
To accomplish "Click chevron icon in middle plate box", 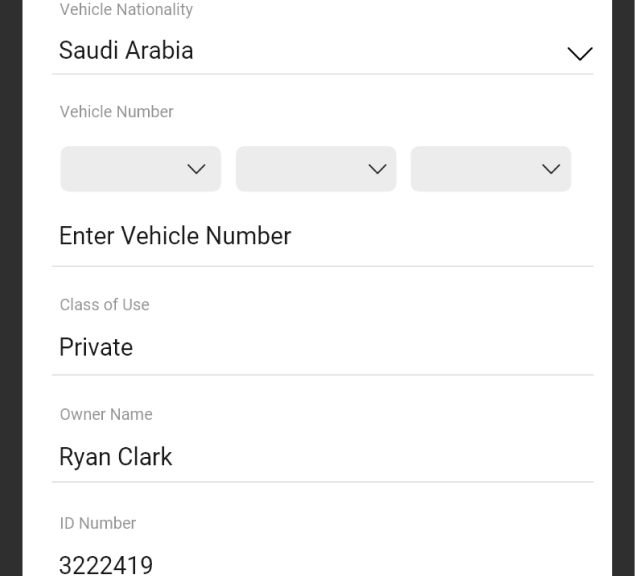I will [x=377, y=169].
